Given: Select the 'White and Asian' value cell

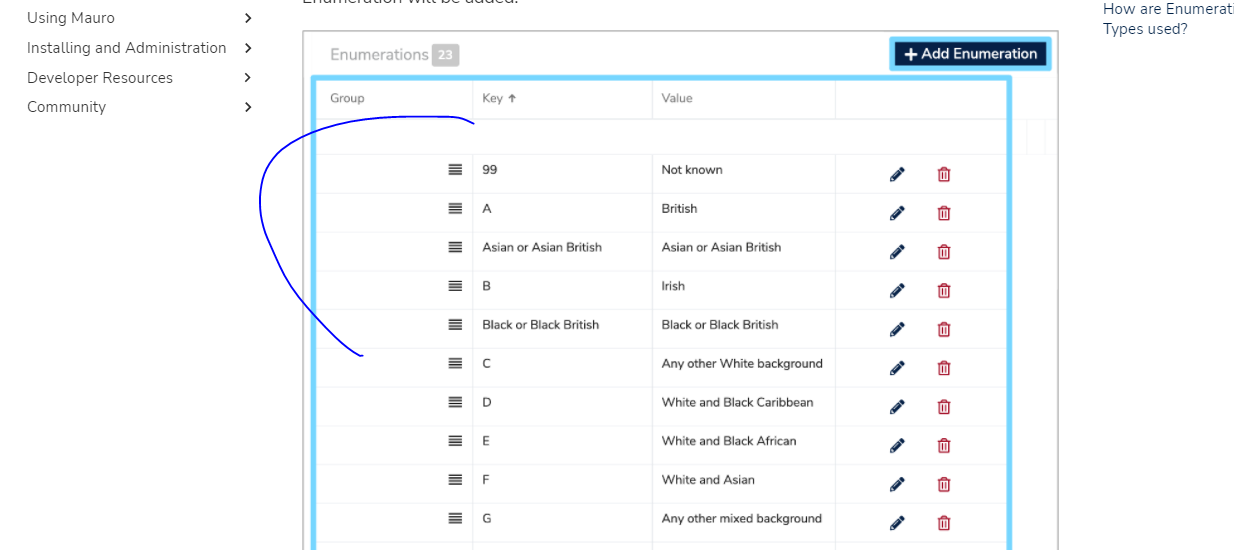Looking at the screenshot, I should [x=708, y=480].
